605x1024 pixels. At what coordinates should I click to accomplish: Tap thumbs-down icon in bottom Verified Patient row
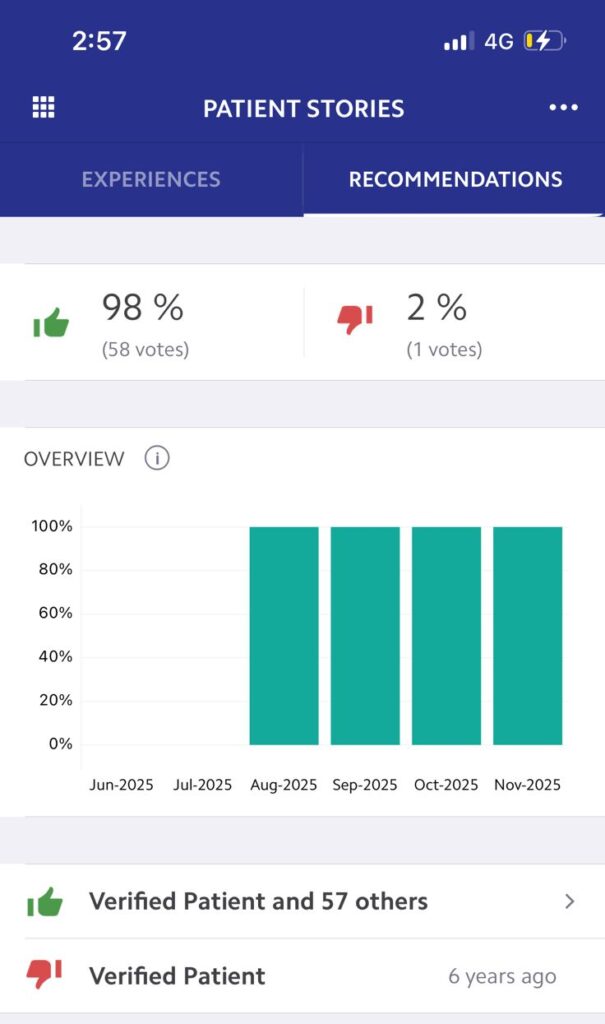coord(45,975)
